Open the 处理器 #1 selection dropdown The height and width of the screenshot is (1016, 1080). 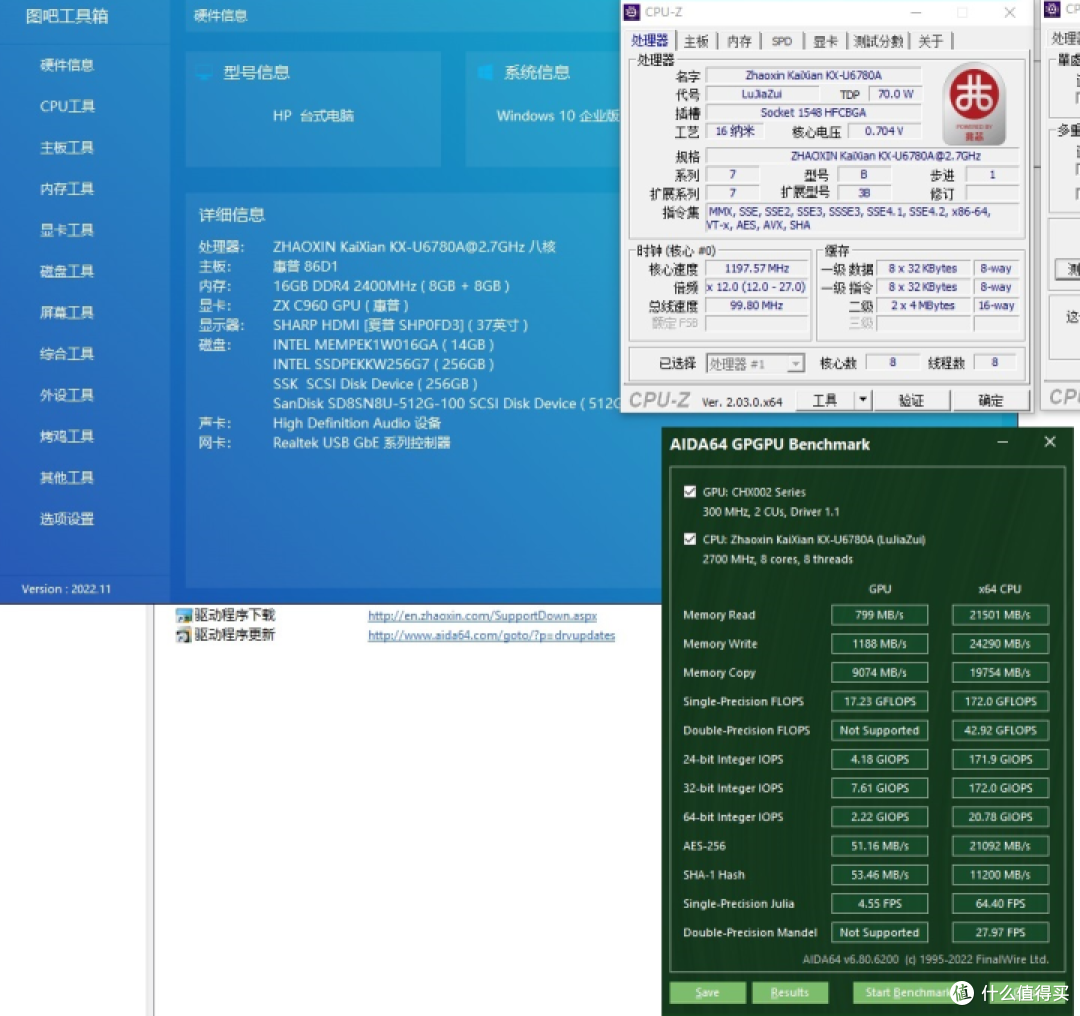pyautogui.click(x=796, y=363)
